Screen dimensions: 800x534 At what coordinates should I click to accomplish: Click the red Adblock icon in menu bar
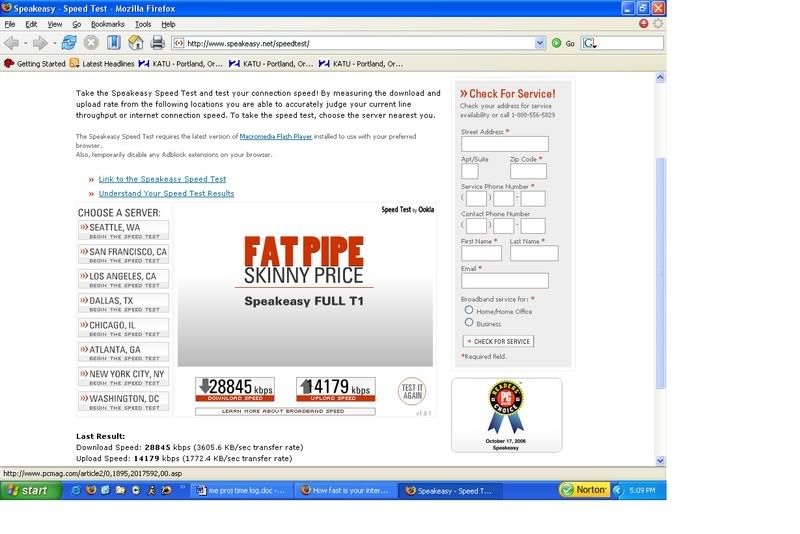pos(644,23)
